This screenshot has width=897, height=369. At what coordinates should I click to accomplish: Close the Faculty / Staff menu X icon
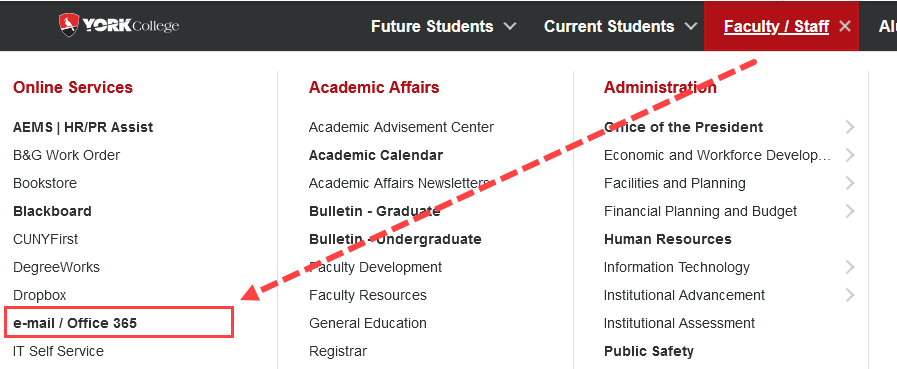[844, 26]
